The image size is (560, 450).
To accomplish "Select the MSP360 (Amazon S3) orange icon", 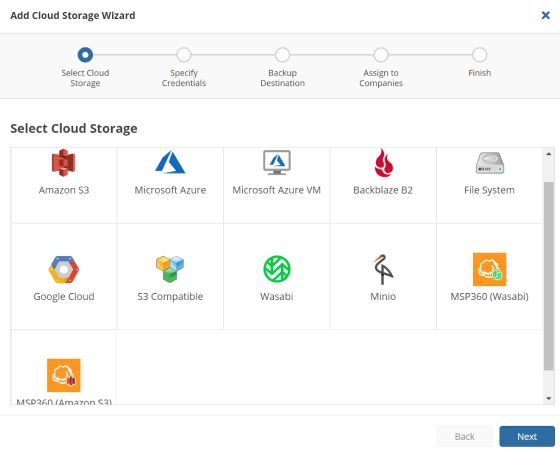I will (64, 375).
